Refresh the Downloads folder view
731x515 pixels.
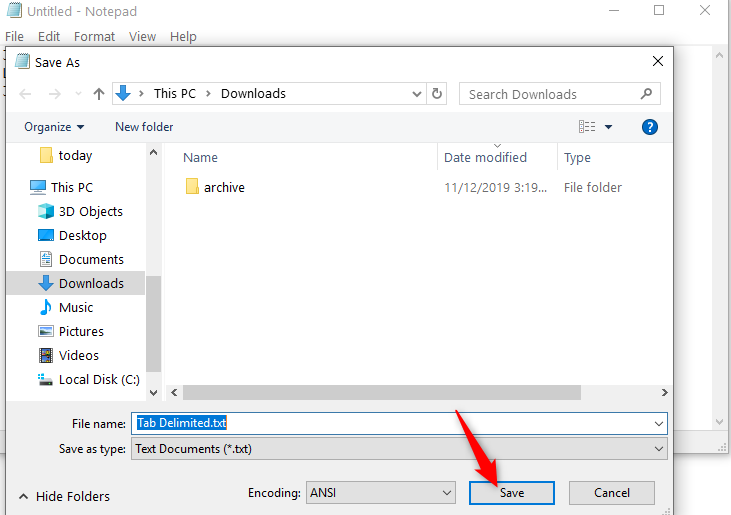[437, 94]
